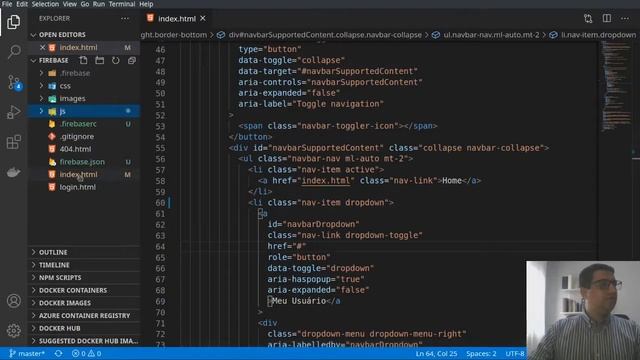
Task: Open the File menu
Action: click(x=7, y=4)
